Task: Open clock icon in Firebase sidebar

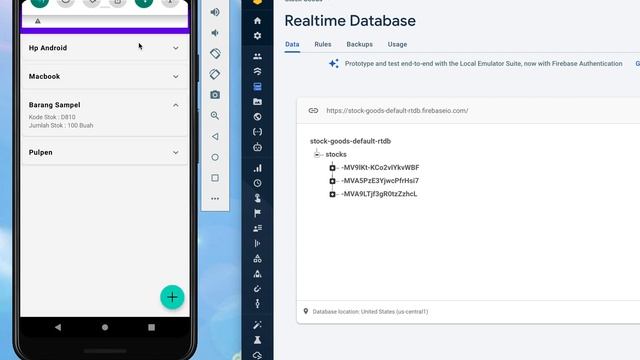Action: (258, 183)
